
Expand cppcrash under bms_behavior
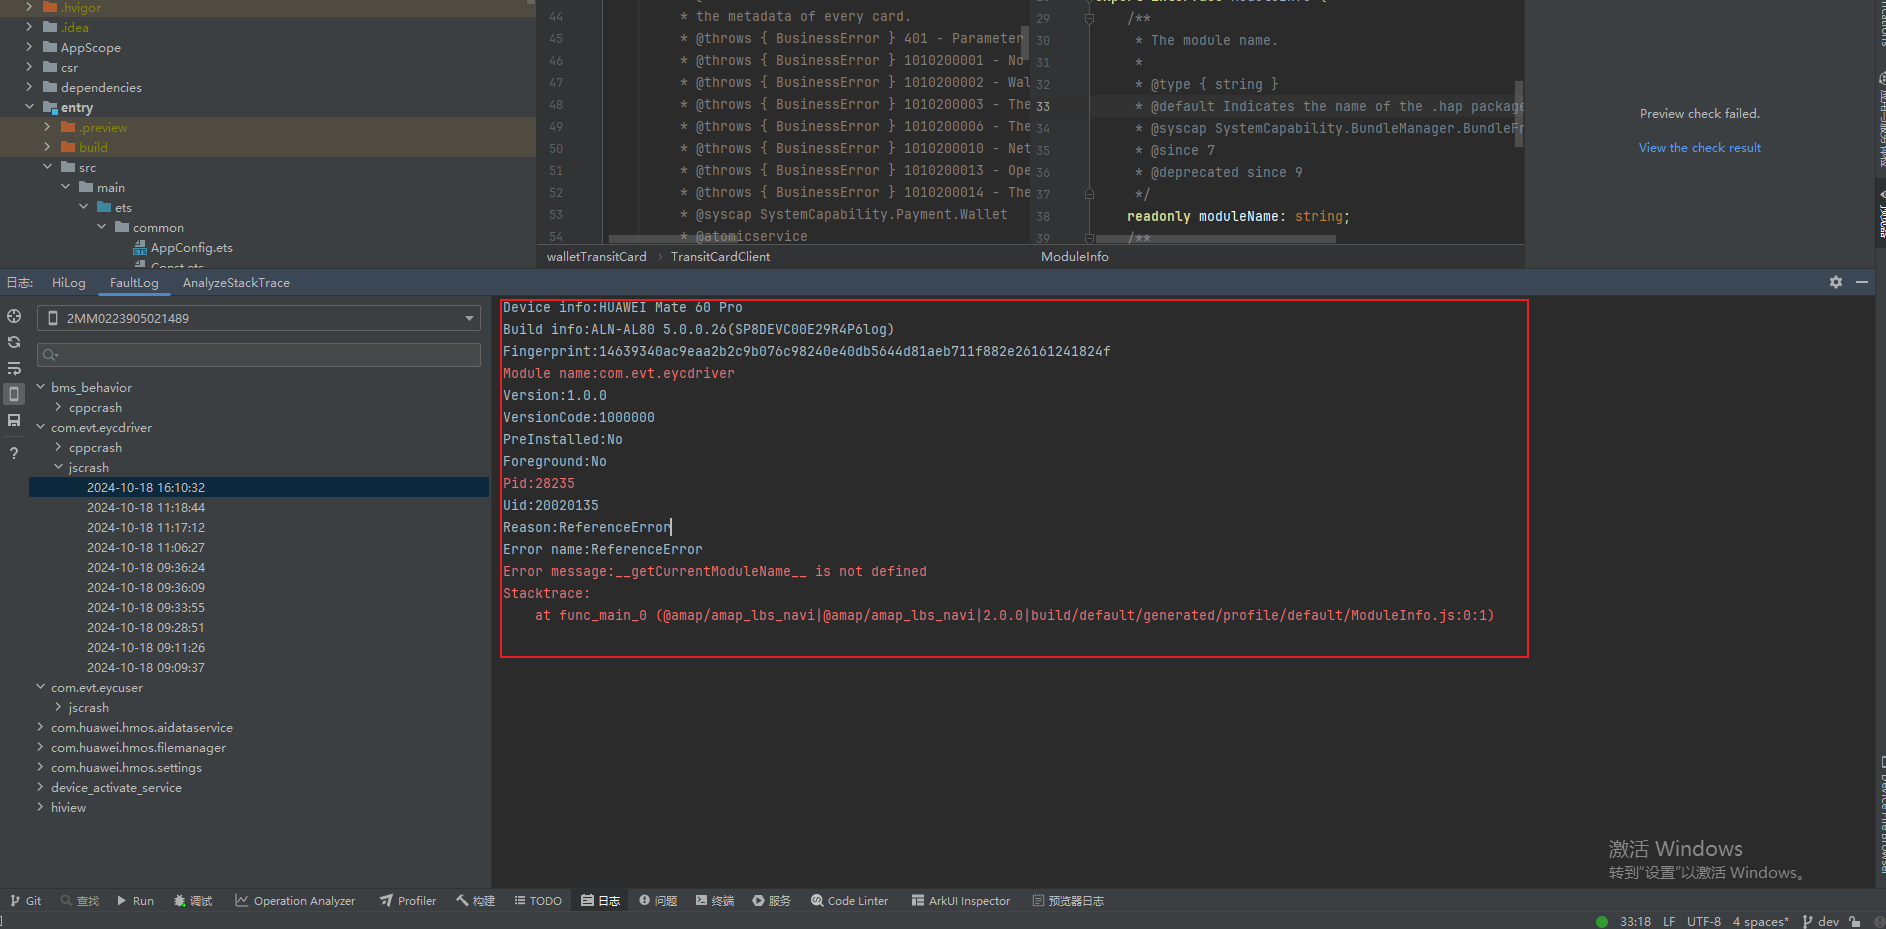tap(59, 407)
